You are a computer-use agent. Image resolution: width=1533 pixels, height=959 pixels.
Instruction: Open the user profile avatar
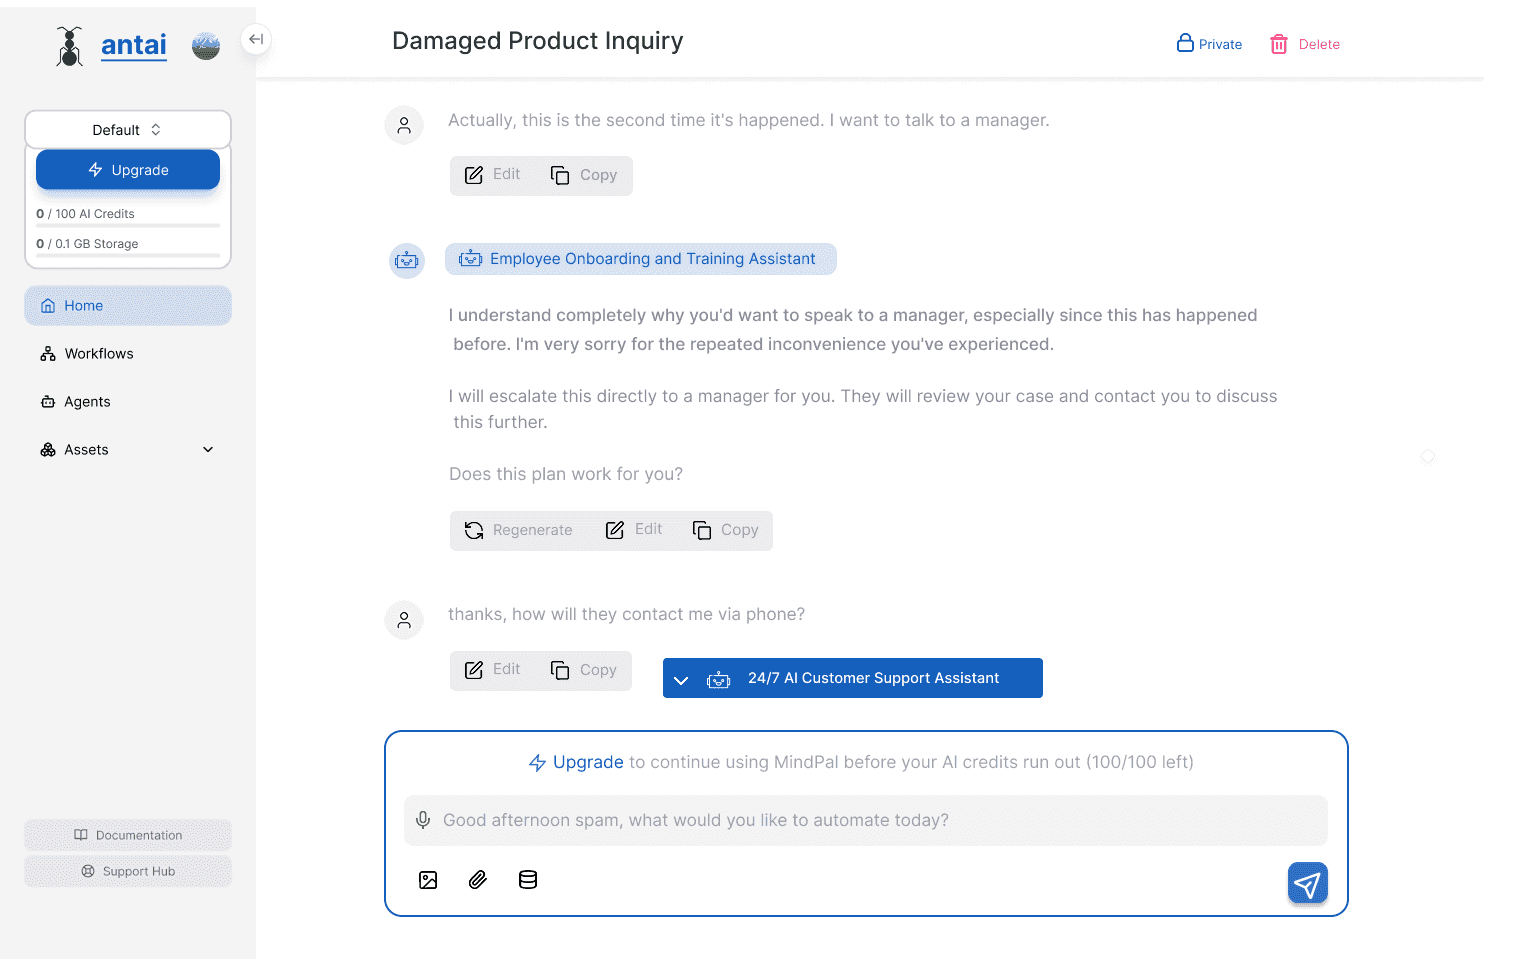pyautogui.click(x=206, y=46)
